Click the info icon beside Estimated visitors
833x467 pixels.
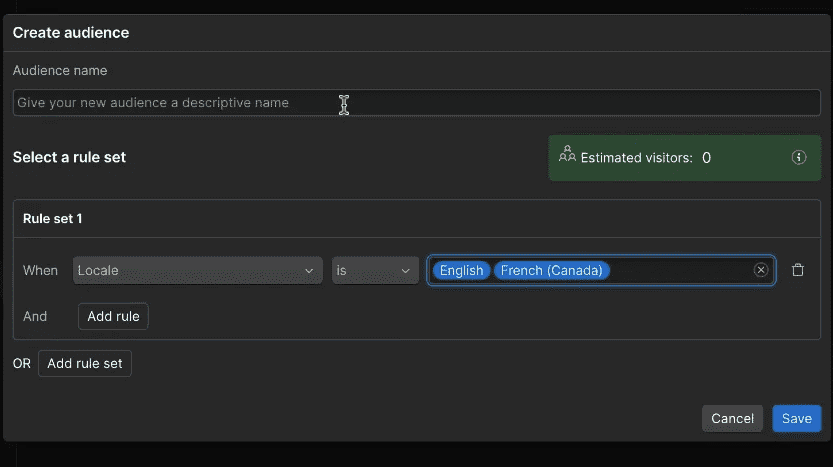click(798, 157)
